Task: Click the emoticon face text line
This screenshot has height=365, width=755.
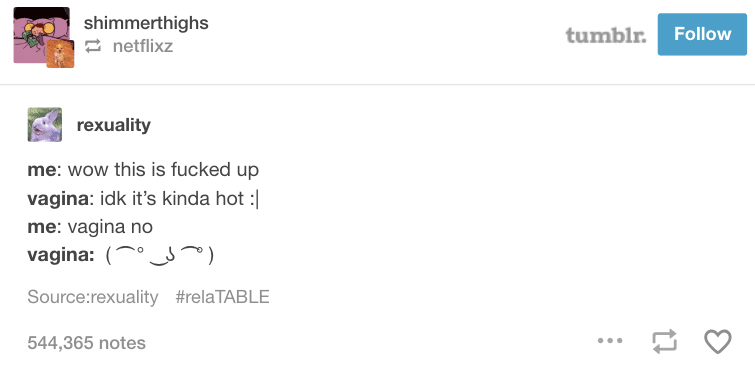Action: (x=120, y=256)
